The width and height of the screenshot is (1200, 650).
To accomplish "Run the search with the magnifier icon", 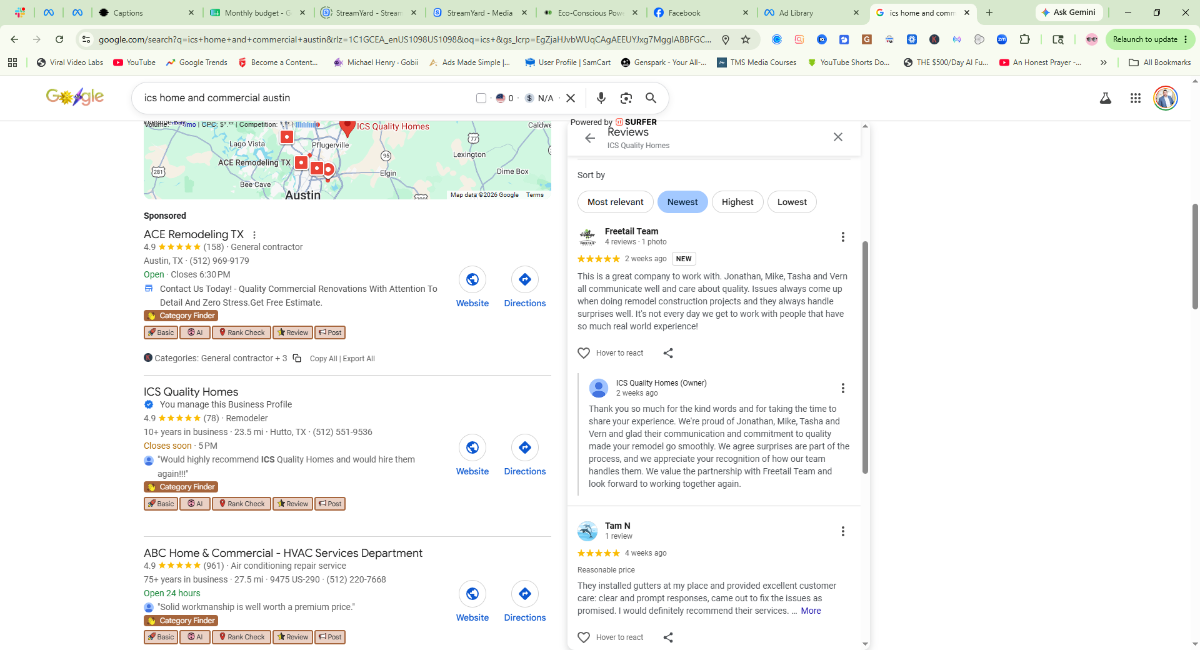I will [651, 98].
